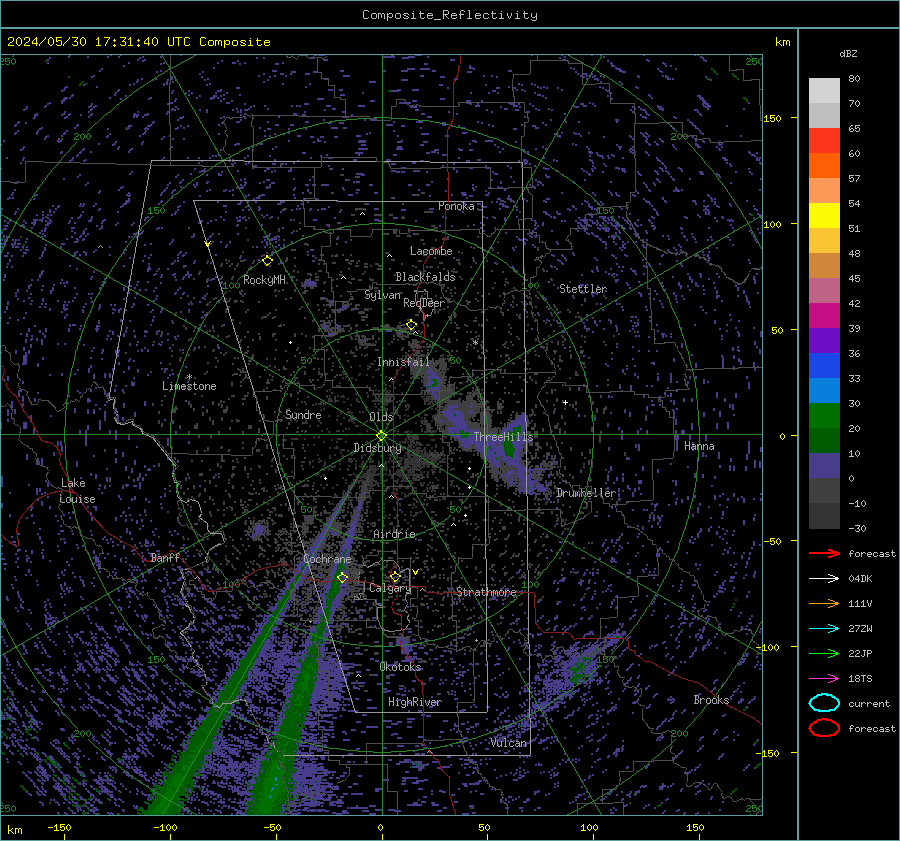Image resolution: width=900 pixels, height=841 pixels.
Task: Select the violet 0-10 dBZ swatch
Action: click(824, 466)
